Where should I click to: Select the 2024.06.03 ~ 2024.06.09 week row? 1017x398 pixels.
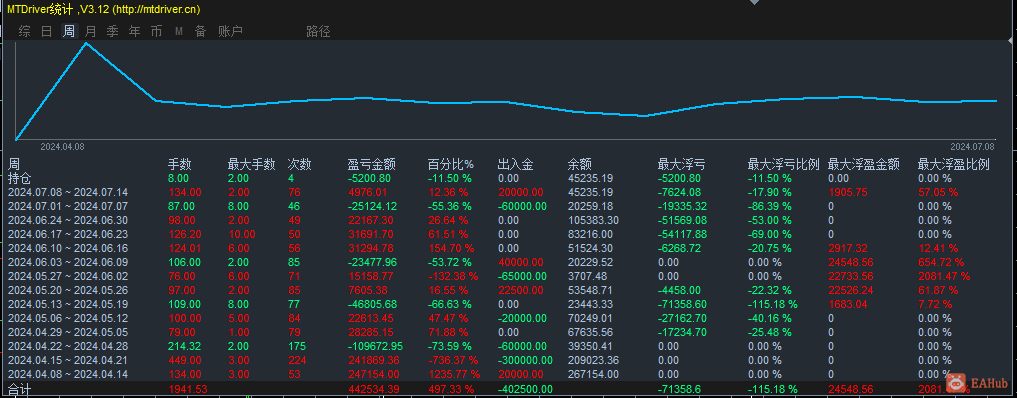(x=509, y=262)
